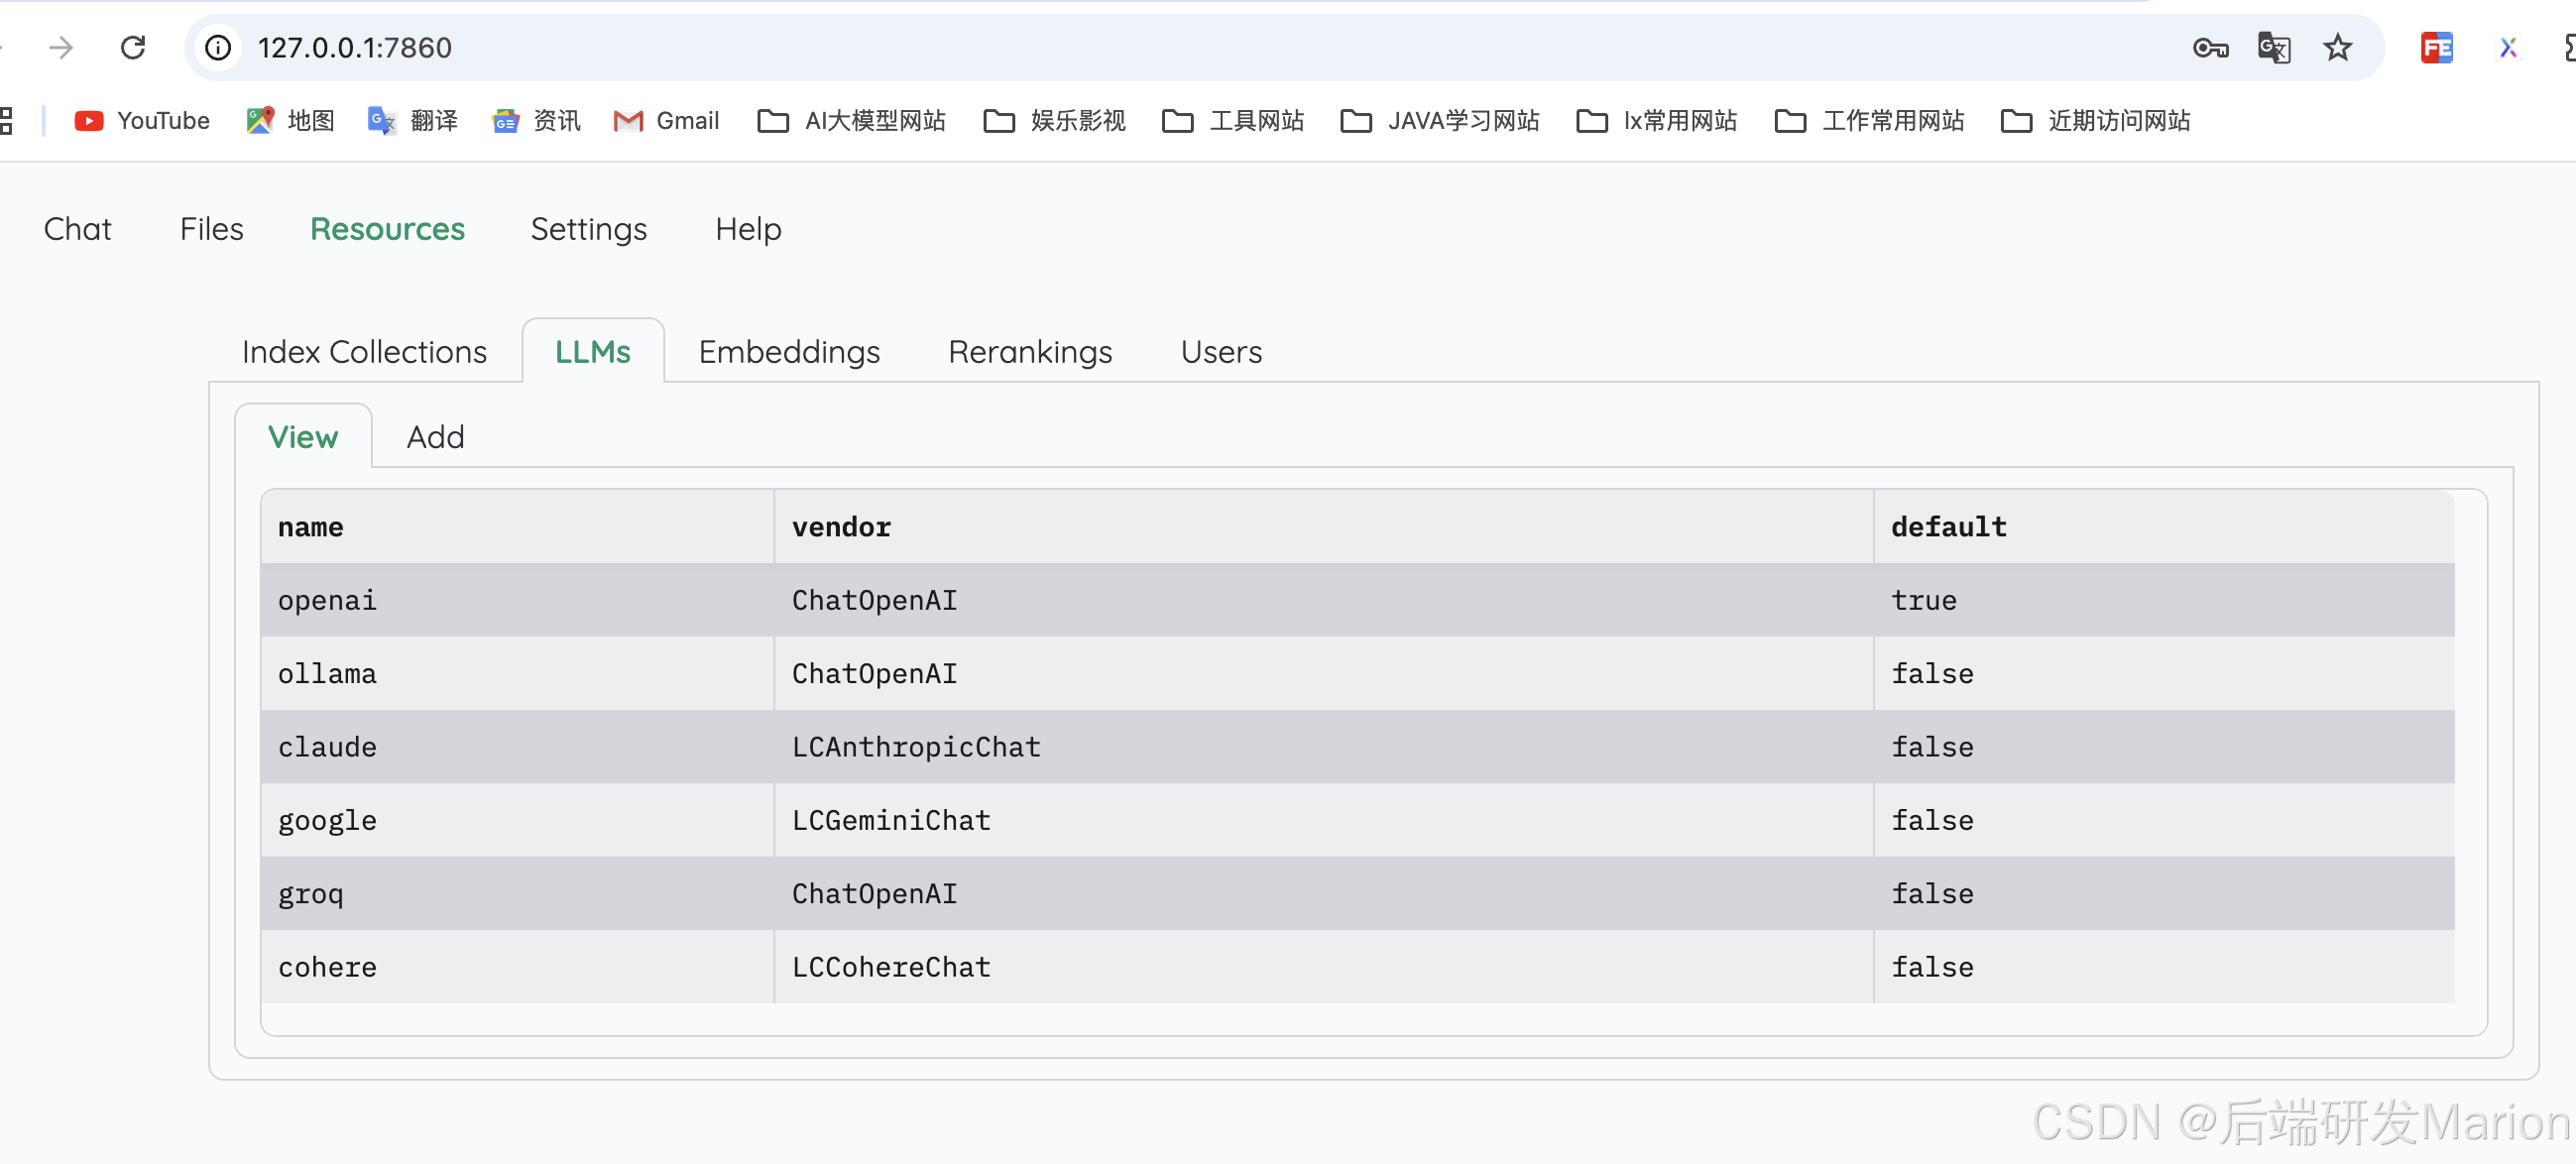Image resolution: width=2576 pixels, height=1164 pixels.
Task: Click the browser forward arrow
Action: [x=61, y=47]
